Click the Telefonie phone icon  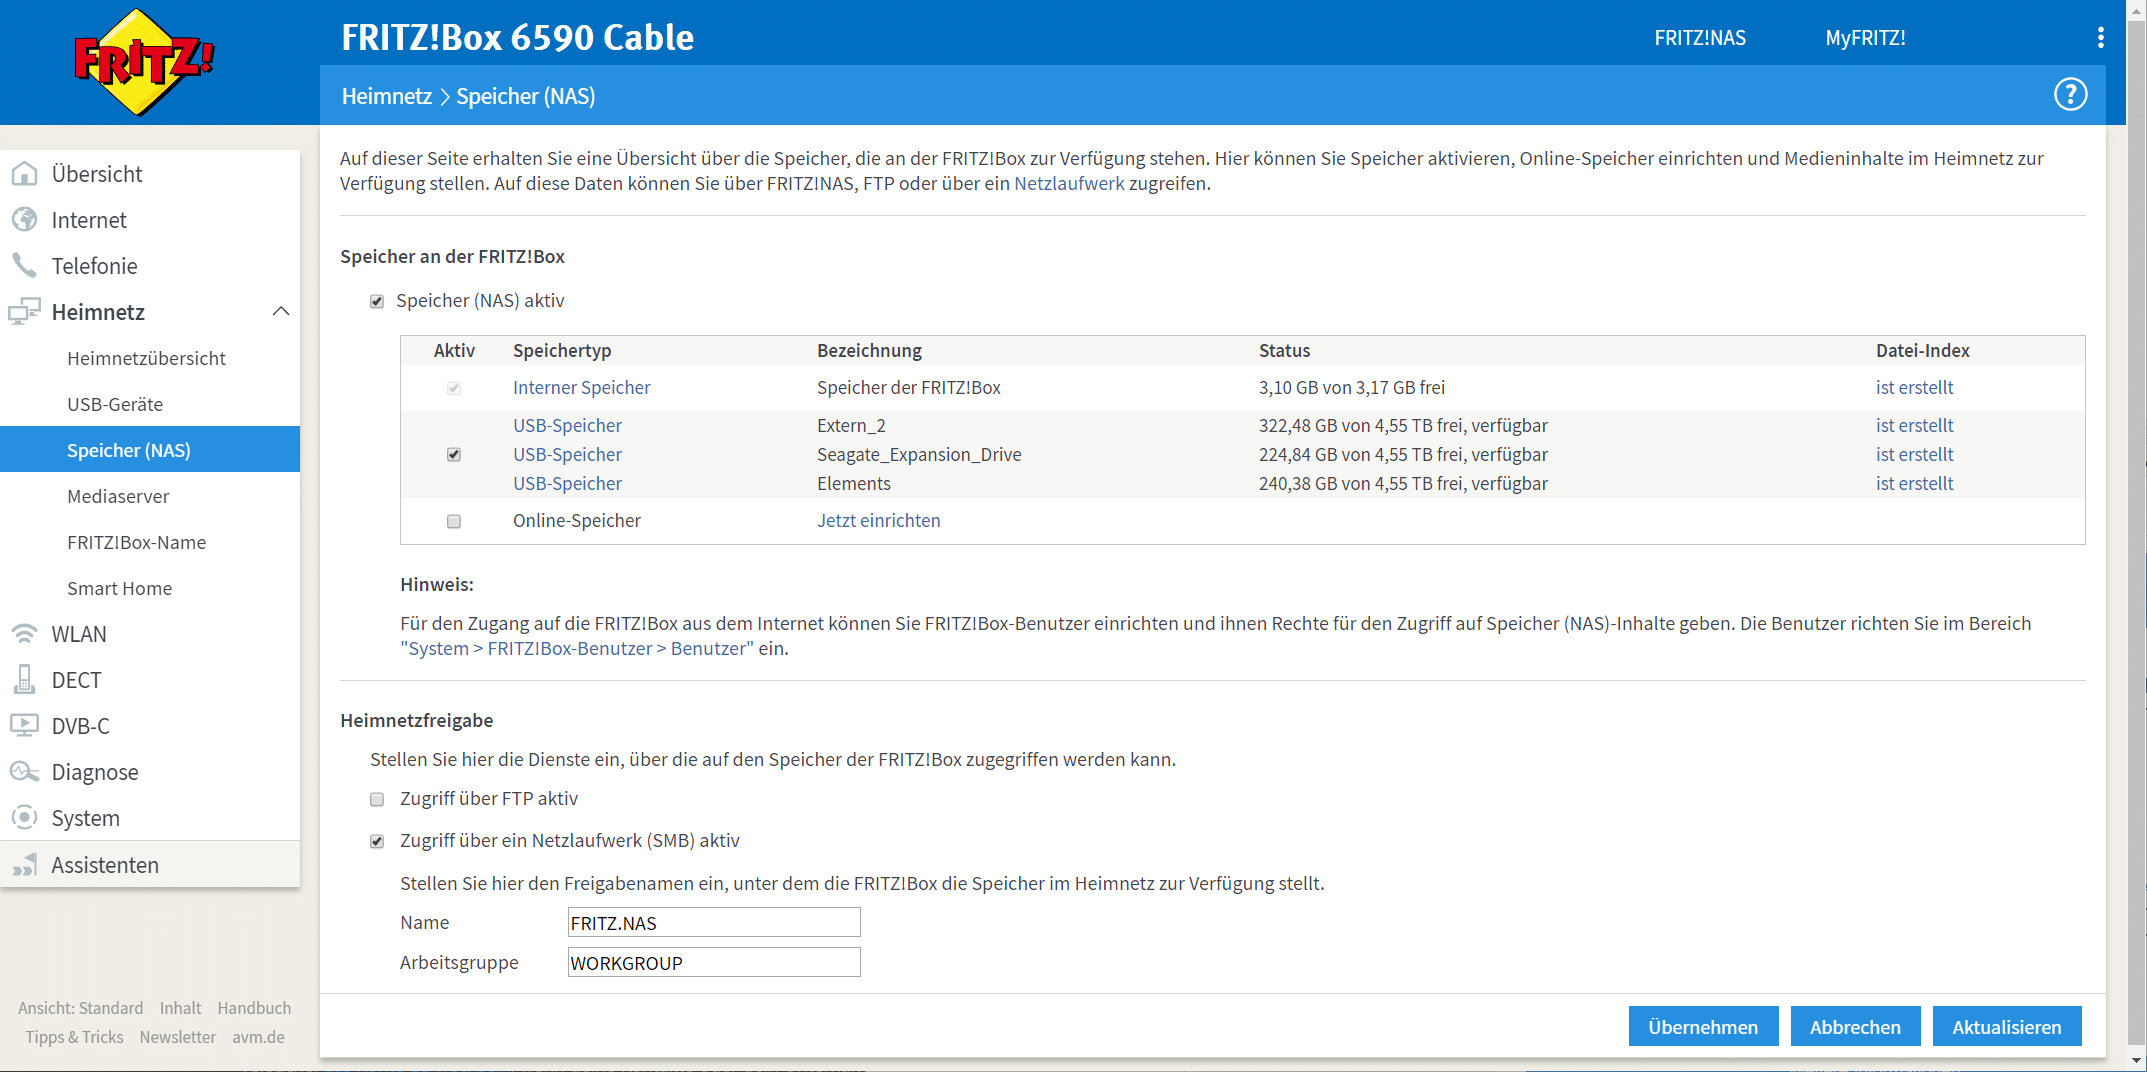point(24,266)
